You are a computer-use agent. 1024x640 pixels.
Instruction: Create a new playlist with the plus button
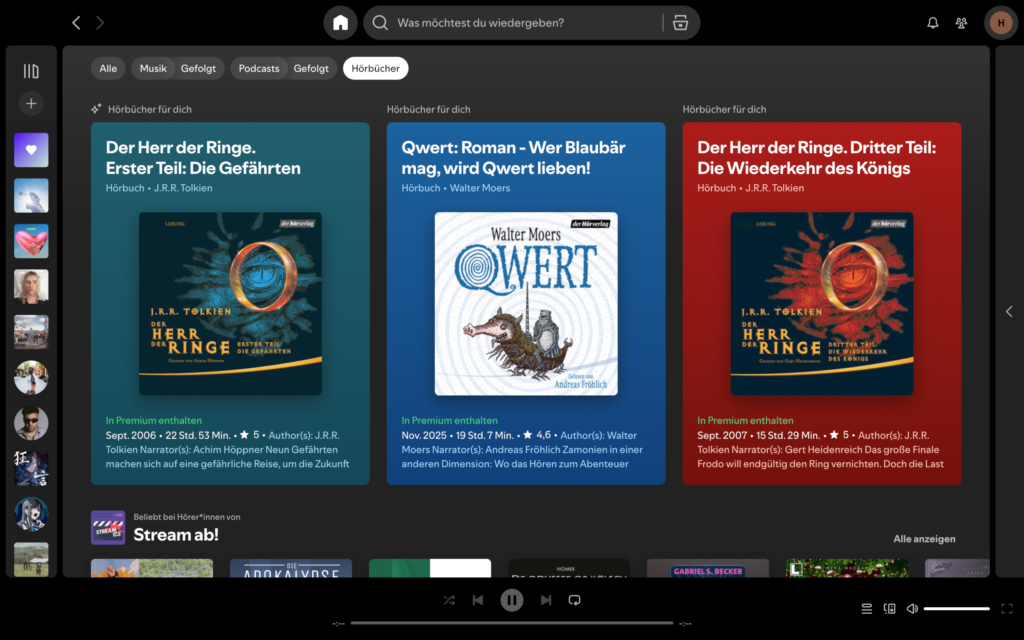tap(30, 103)
